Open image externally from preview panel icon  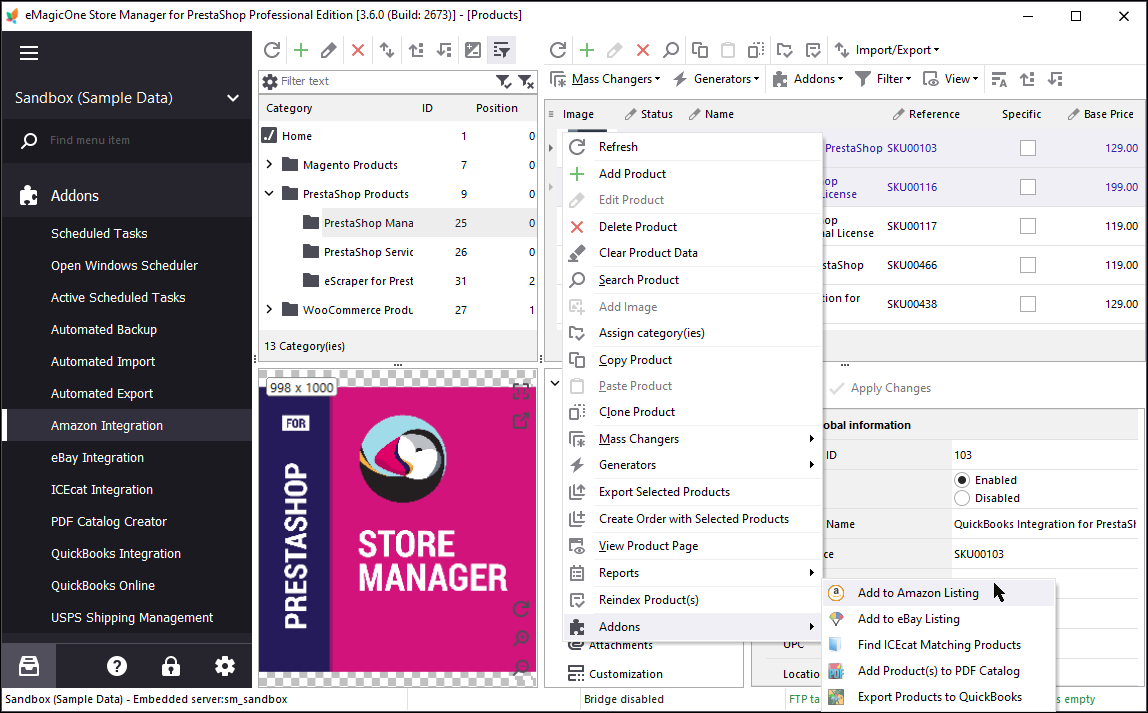tap(521, 421)
